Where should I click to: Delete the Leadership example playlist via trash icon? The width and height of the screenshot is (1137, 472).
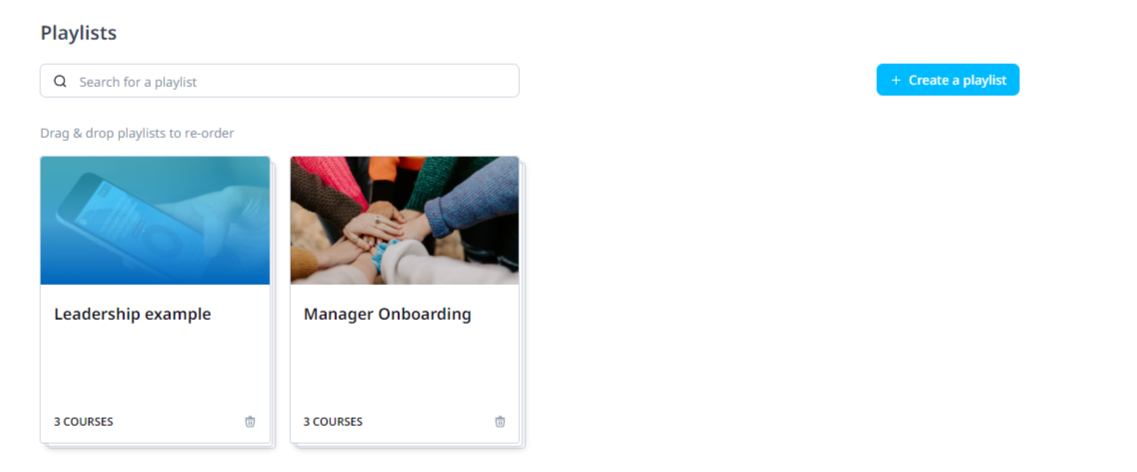coord(250,421)
